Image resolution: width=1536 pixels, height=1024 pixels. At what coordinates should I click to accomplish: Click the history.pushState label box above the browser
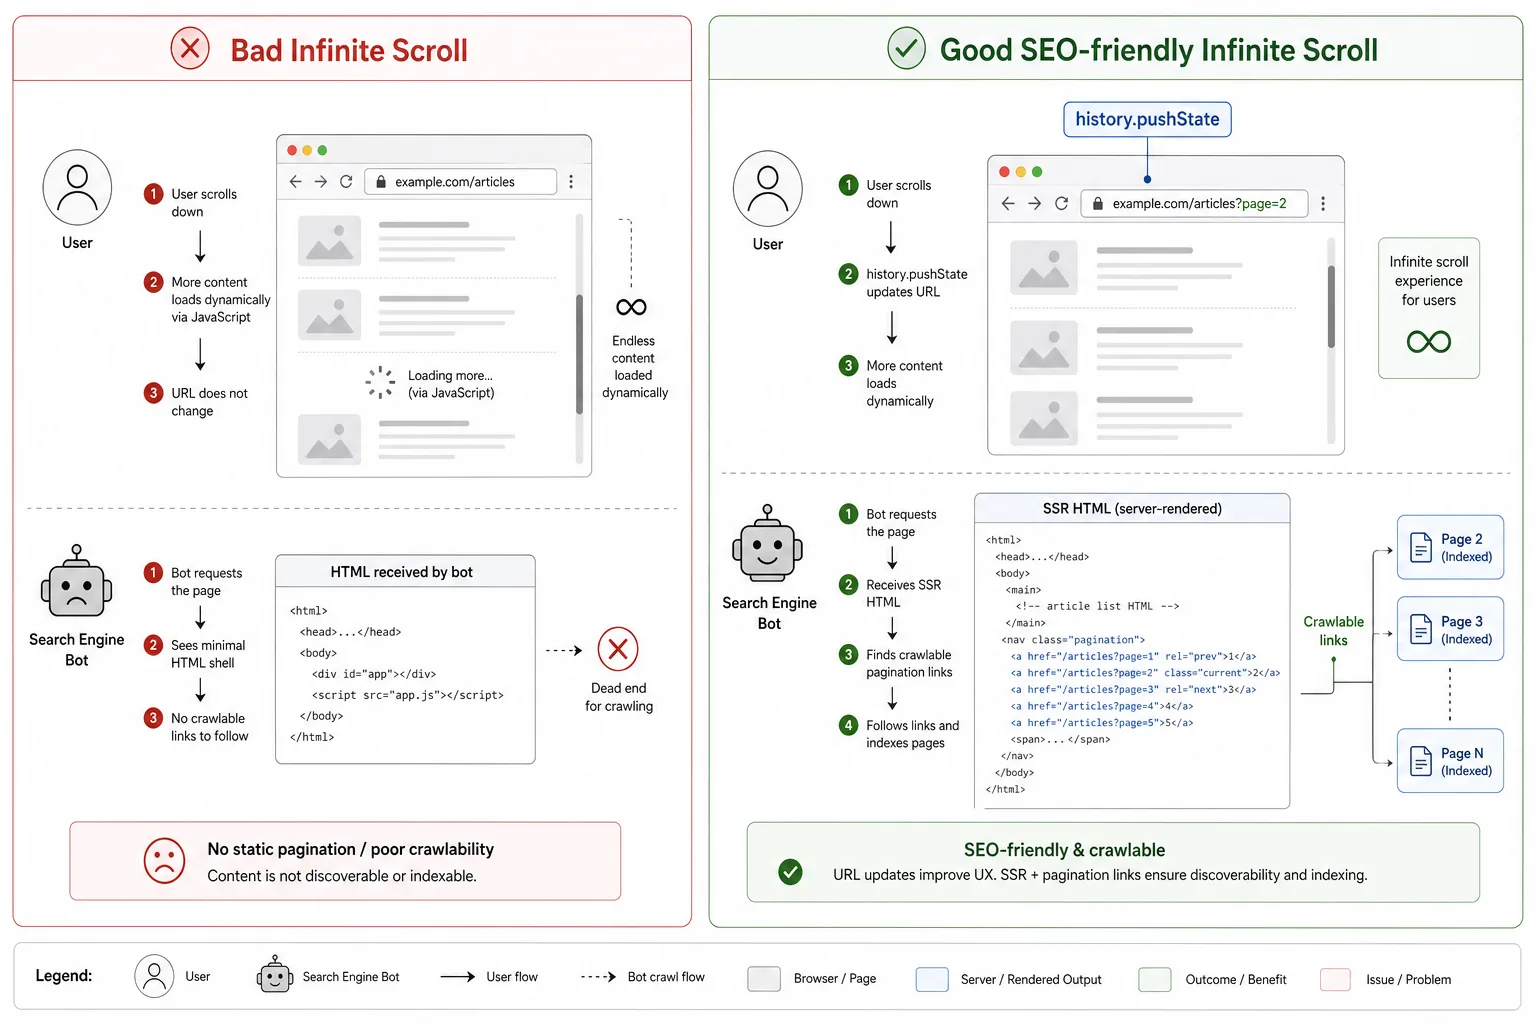(1147, 119)
